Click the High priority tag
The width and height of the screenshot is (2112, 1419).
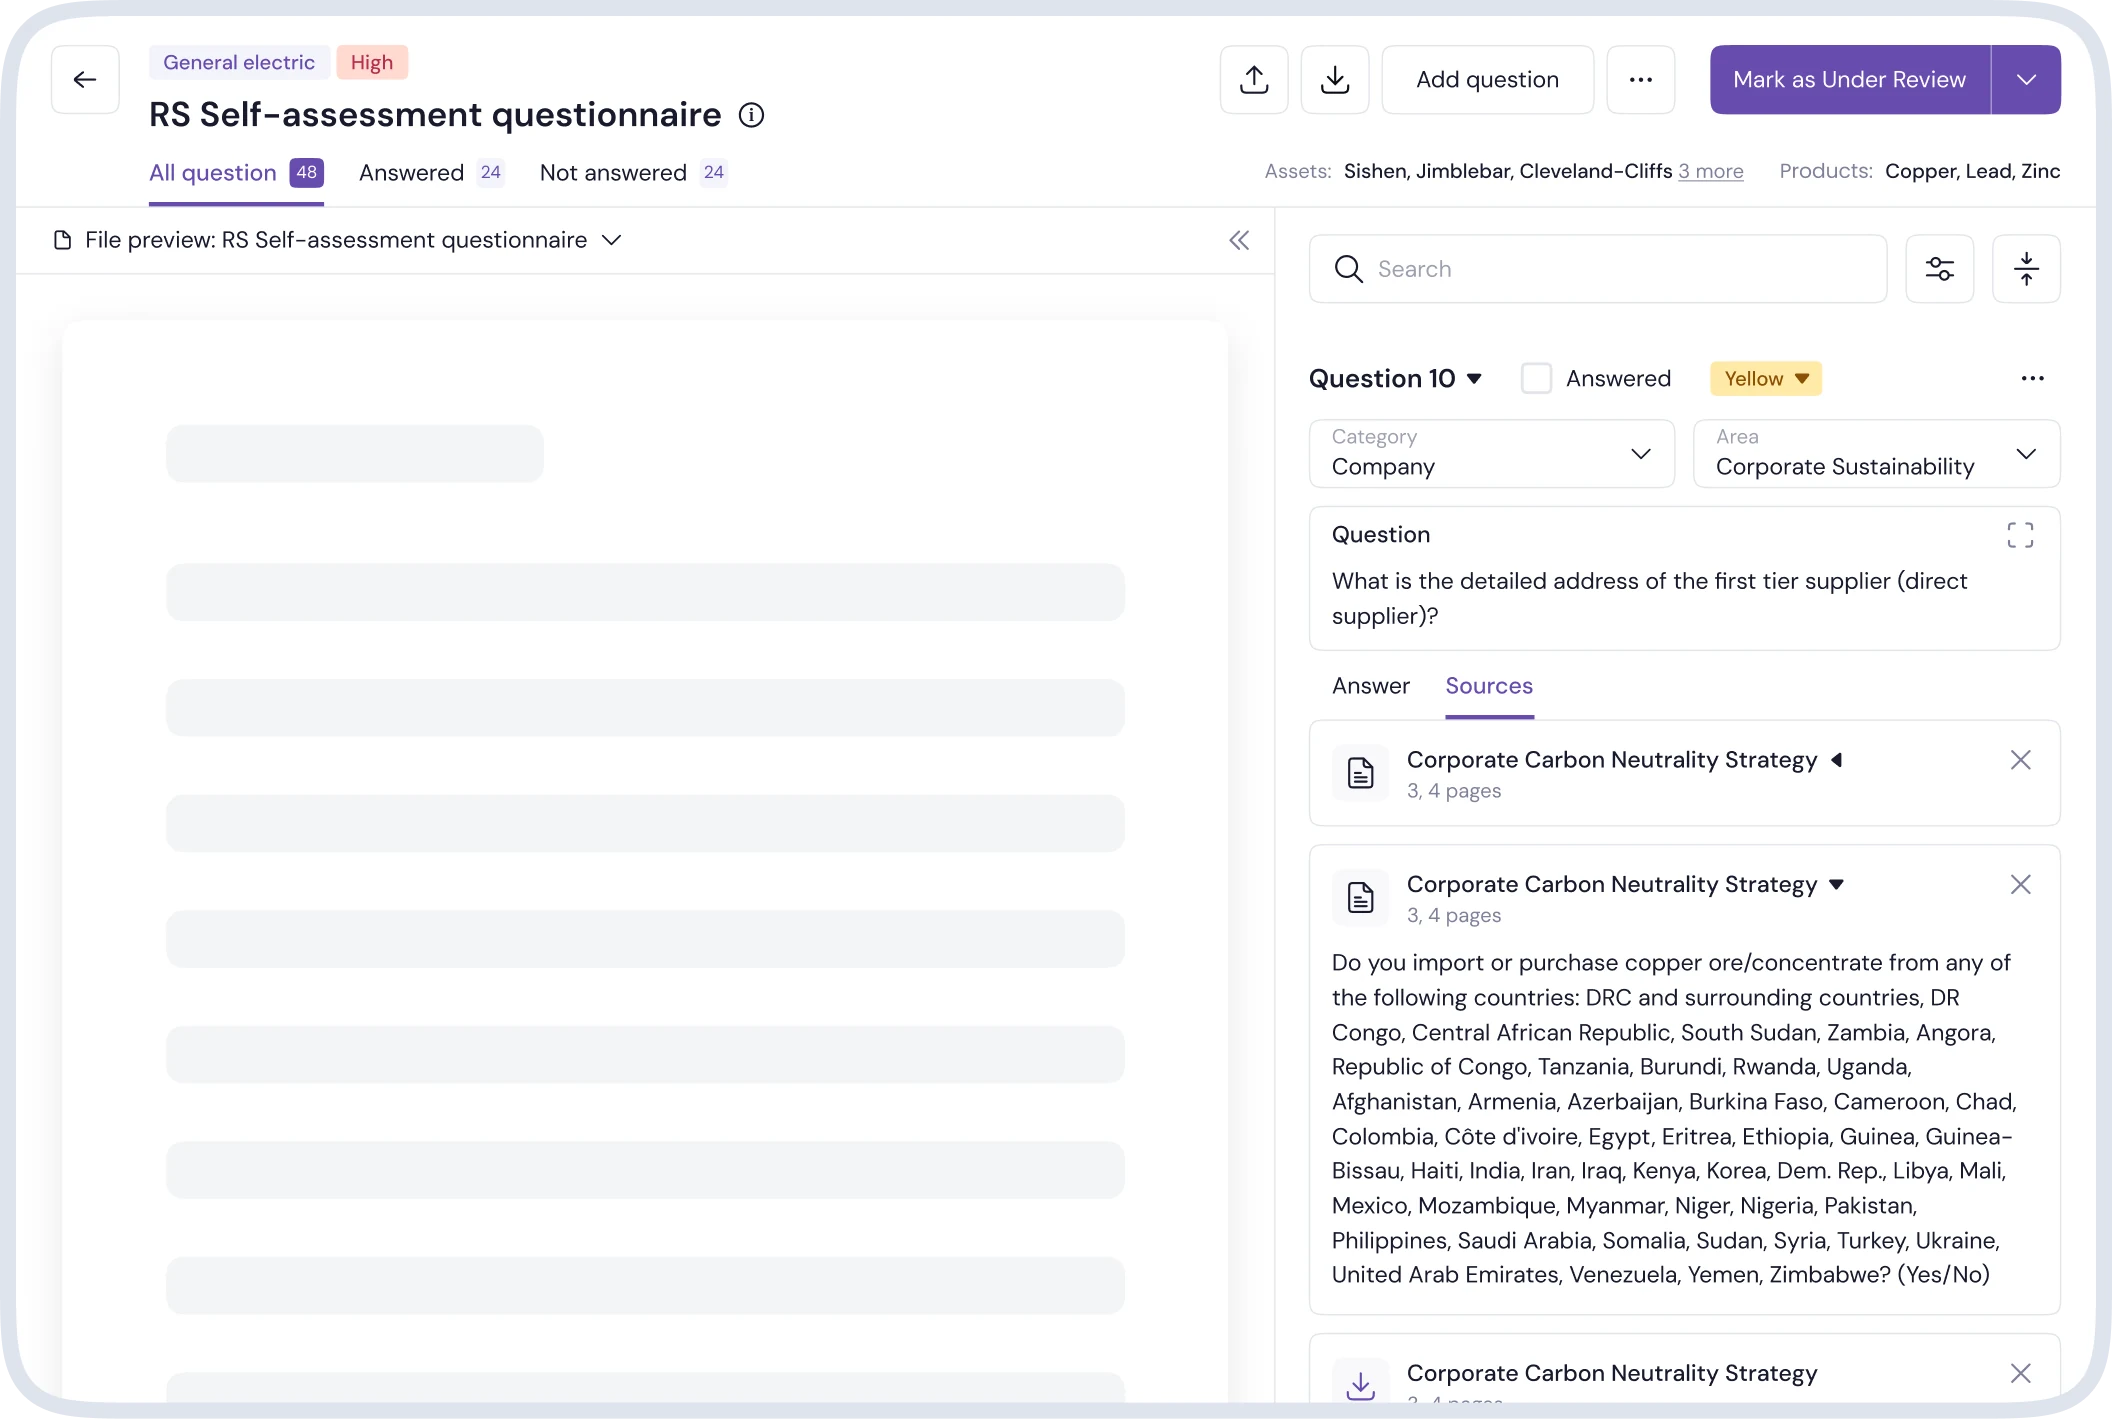pyautogui.click(x=372, y=62)
